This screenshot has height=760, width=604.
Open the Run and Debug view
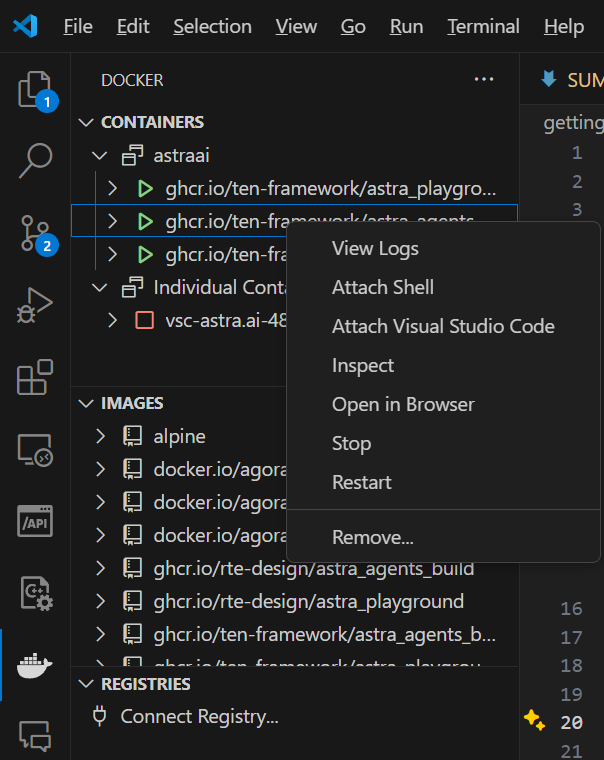point(35,305)
